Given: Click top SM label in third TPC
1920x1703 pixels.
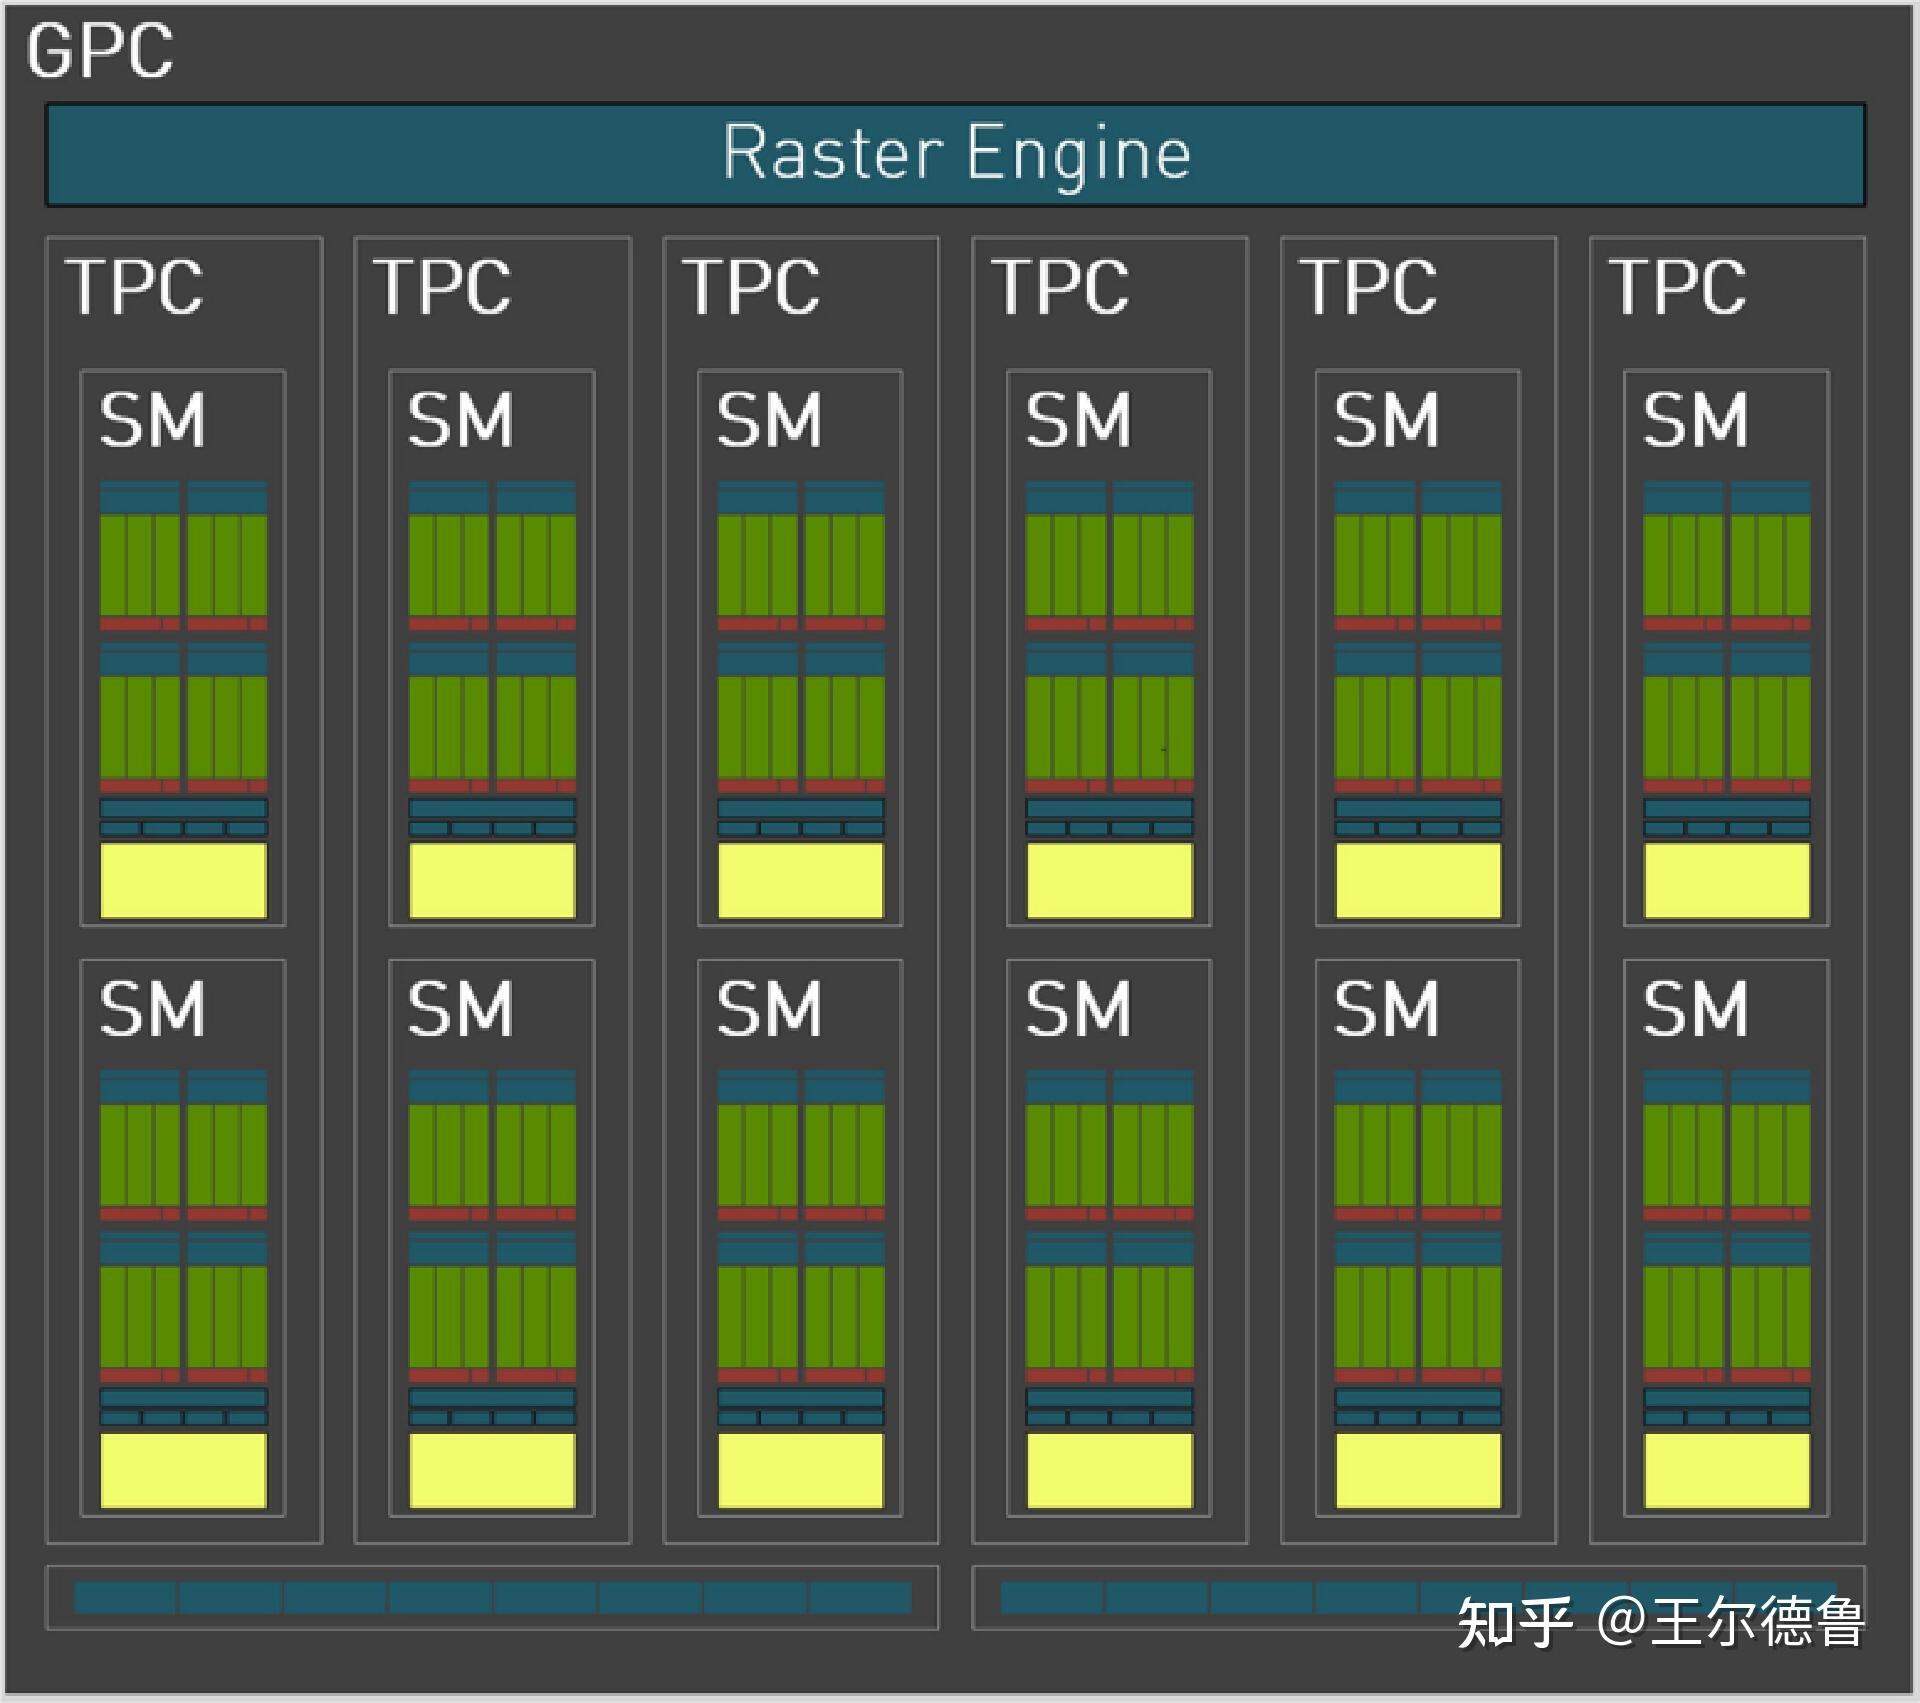Looking at the screenshot, I should 769,420.
